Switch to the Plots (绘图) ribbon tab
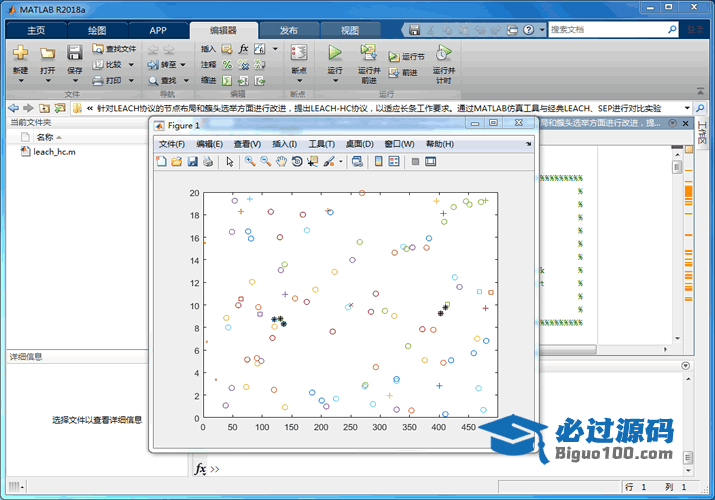The width and height of the screenshot is (715, 500). [x=97, y=31]
